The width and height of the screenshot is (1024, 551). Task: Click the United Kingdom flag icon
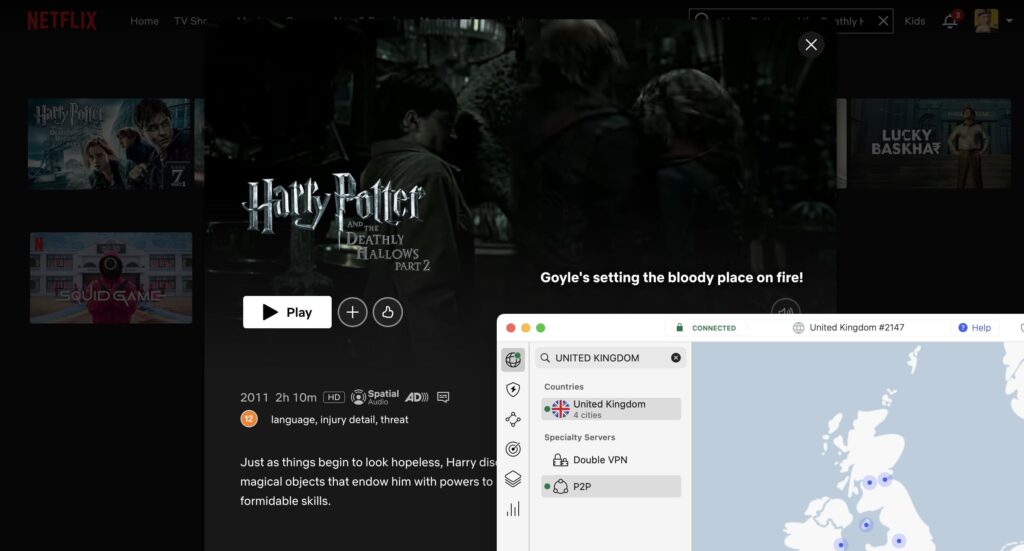pos(560,409)
